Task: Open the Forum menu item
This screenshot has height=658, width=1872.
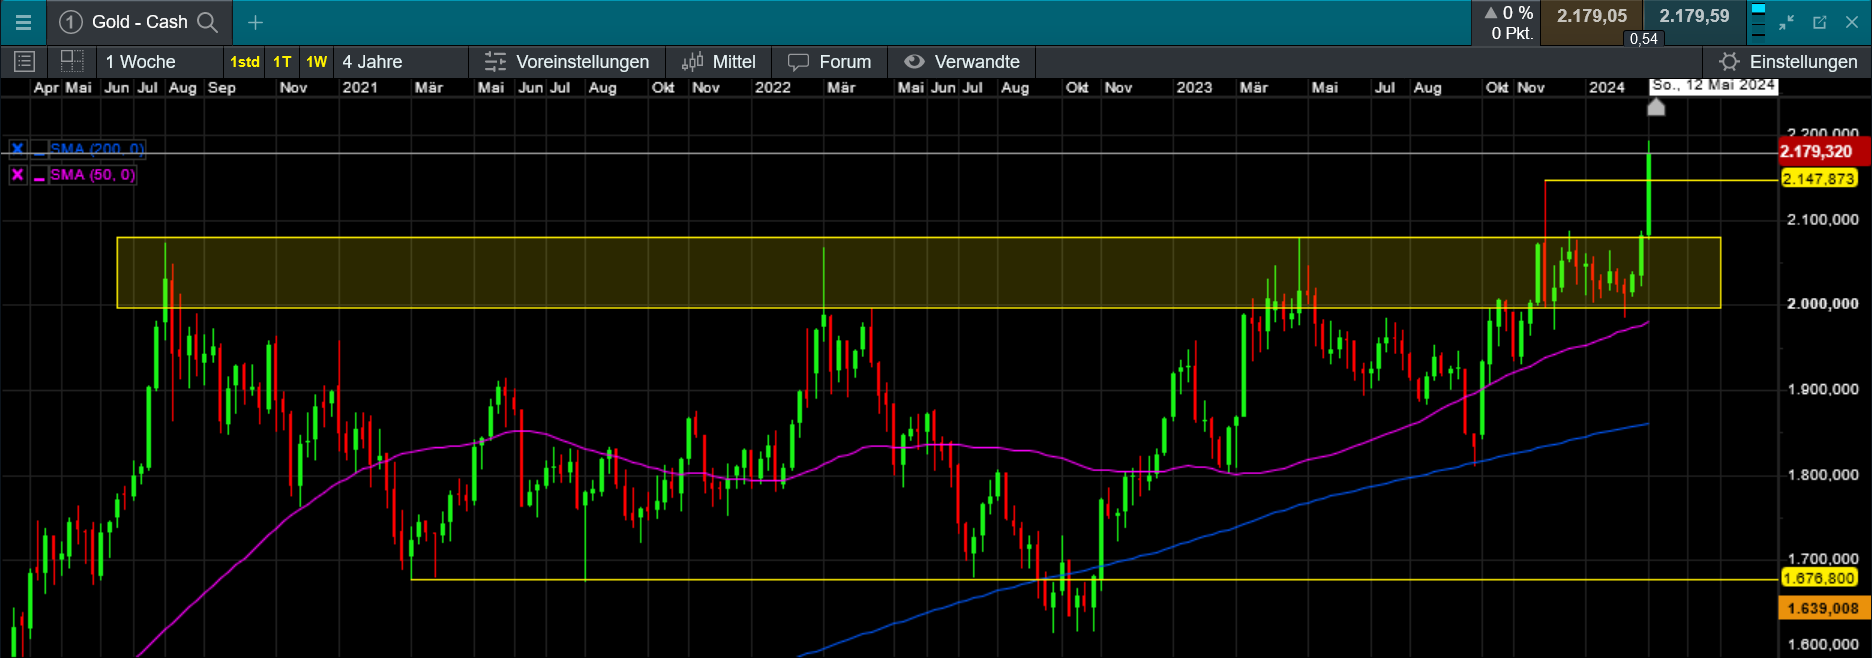Action: click(830, 62)
